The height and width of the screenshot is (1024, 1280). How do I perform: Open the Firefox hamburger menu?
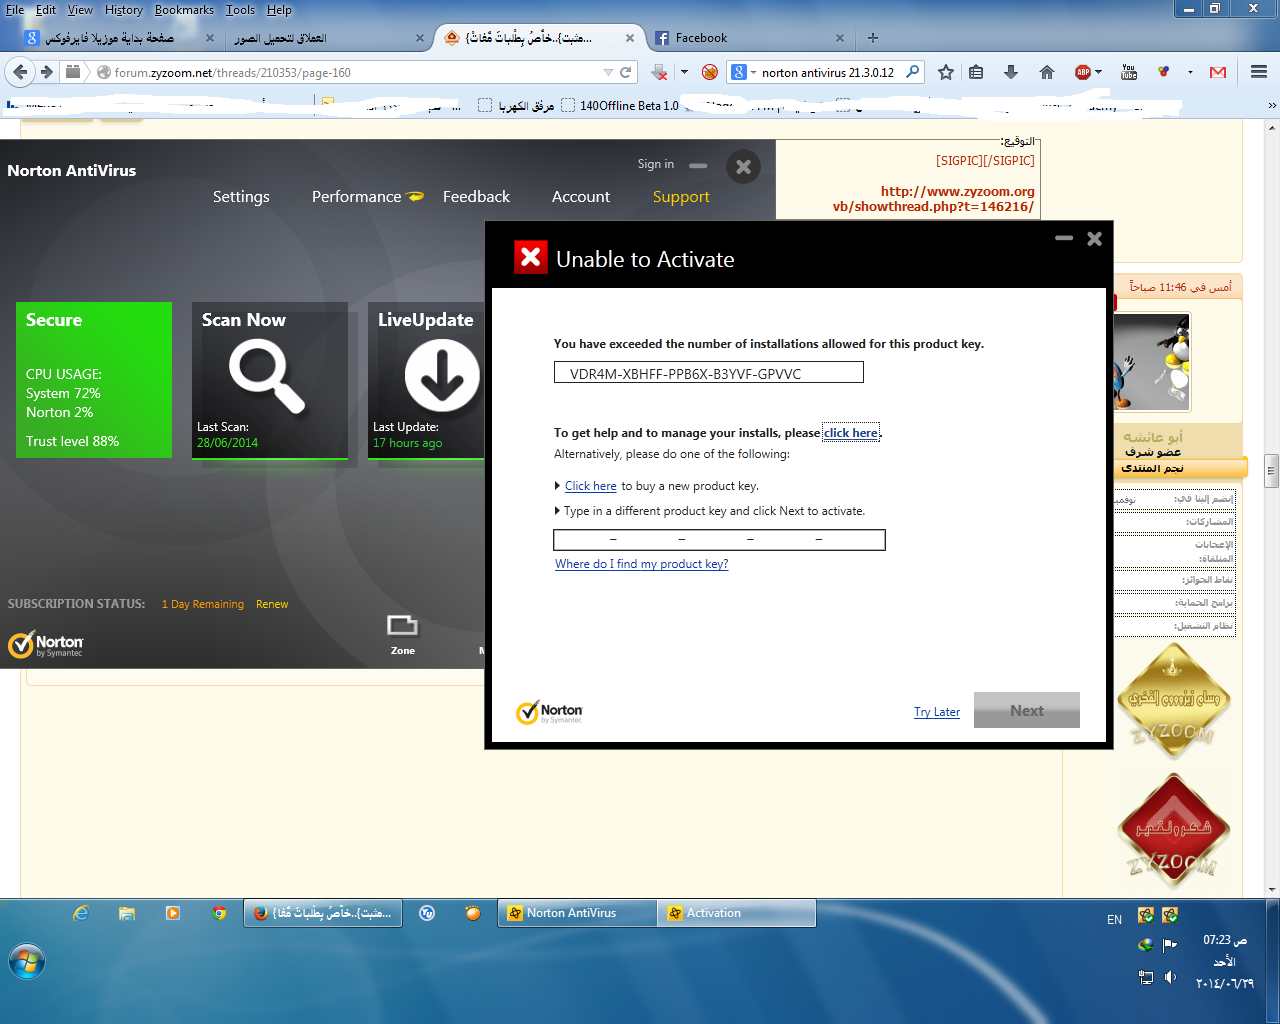coord(1259,72)
